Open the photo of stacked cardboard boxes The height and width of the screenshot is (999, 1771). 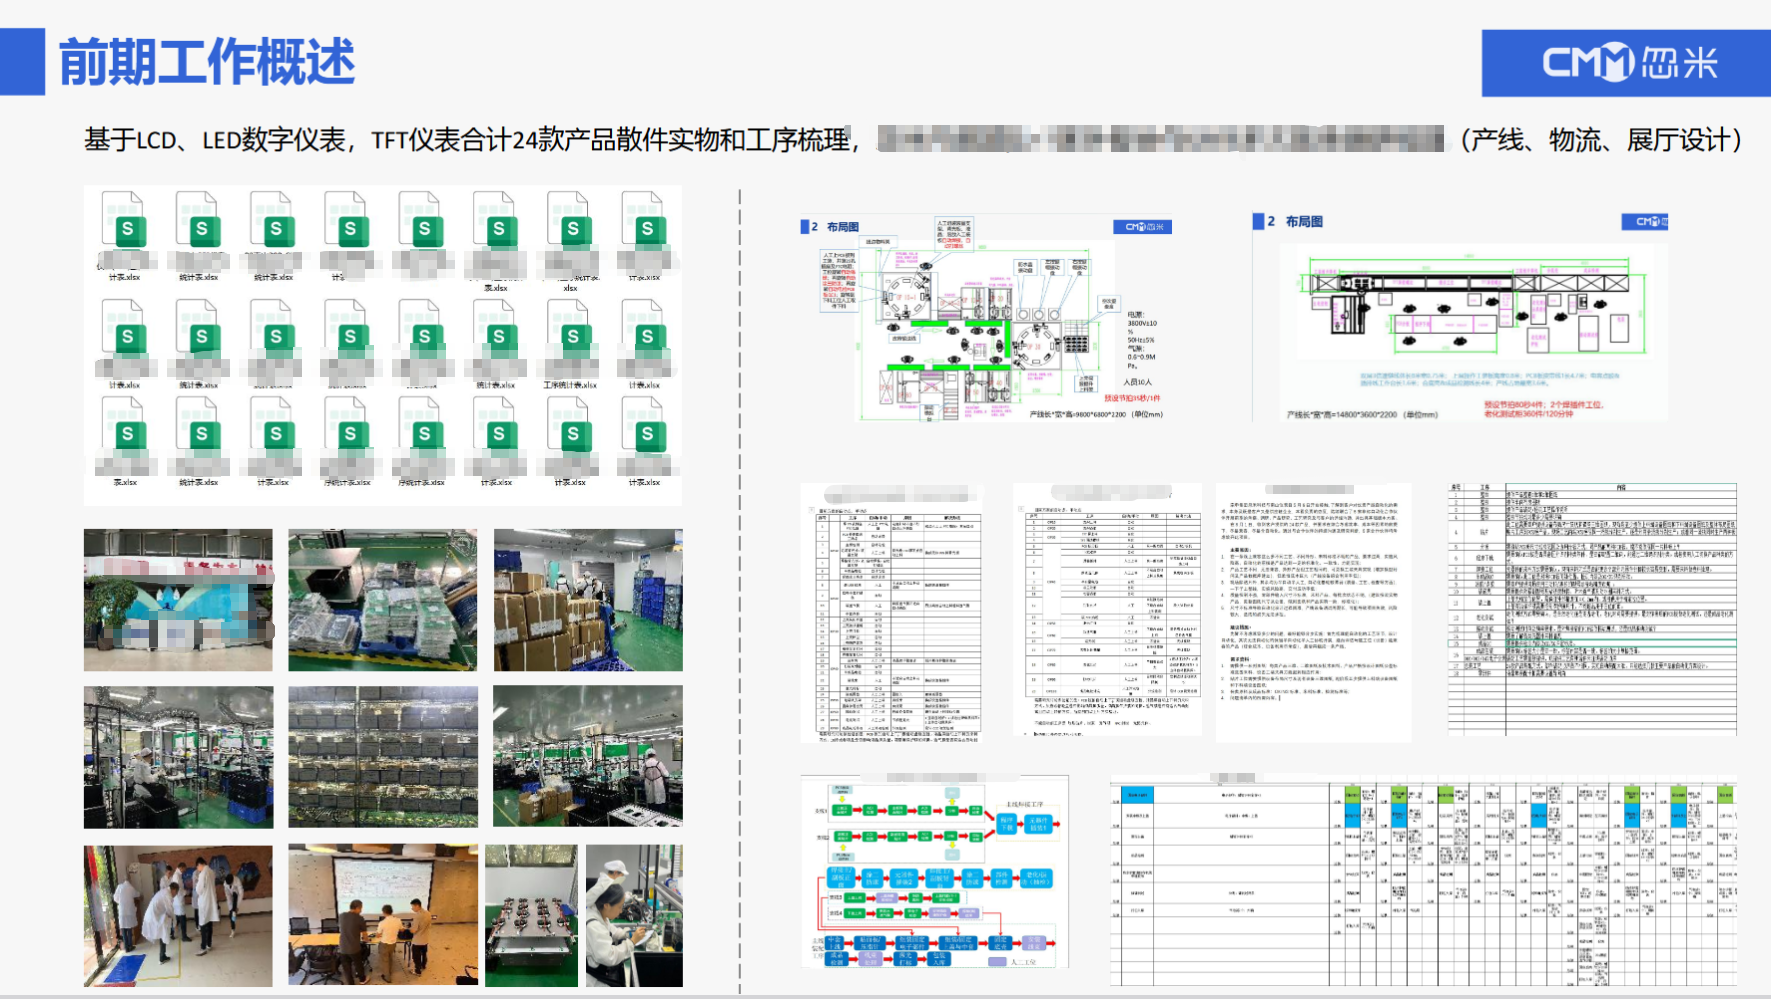point(588,600)
